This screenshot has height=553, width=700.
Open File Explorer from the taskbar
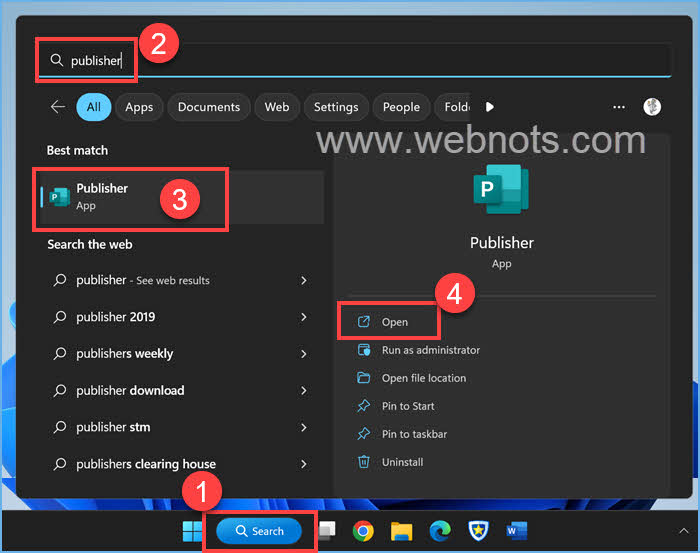pos(401,531)
